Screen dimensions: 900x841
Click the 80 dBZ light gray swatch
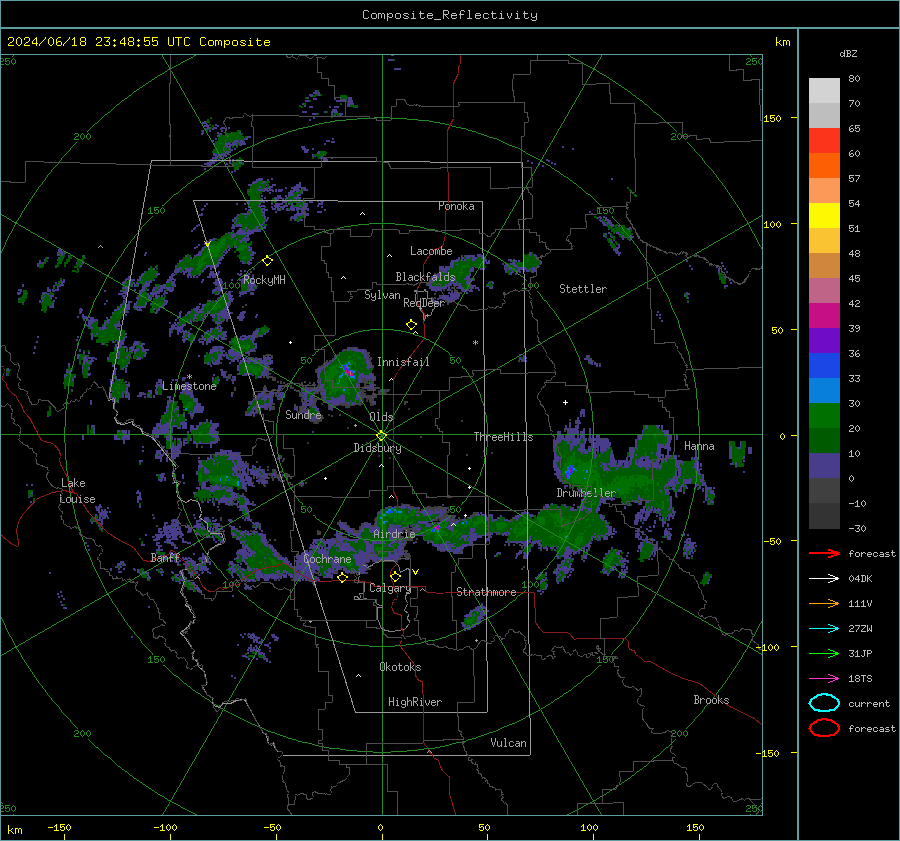click(x=824, y=90)
